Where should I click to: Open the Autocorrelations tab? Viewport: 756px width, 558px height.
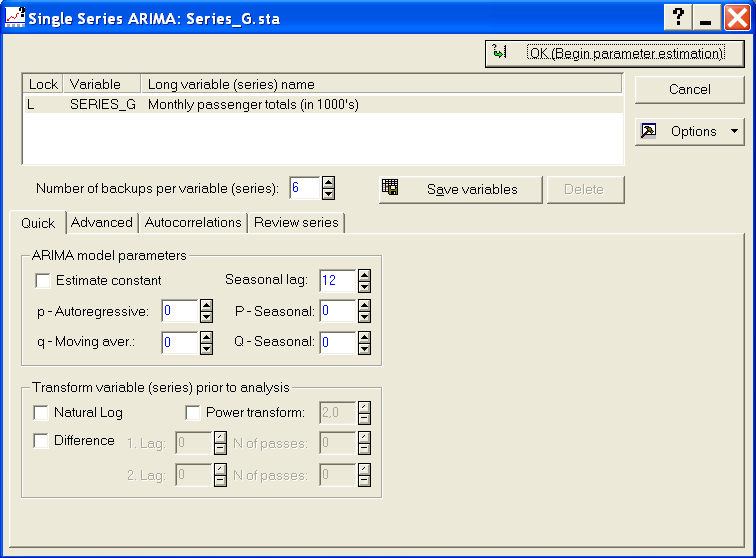pyautogui.click(x=193, y=222)
